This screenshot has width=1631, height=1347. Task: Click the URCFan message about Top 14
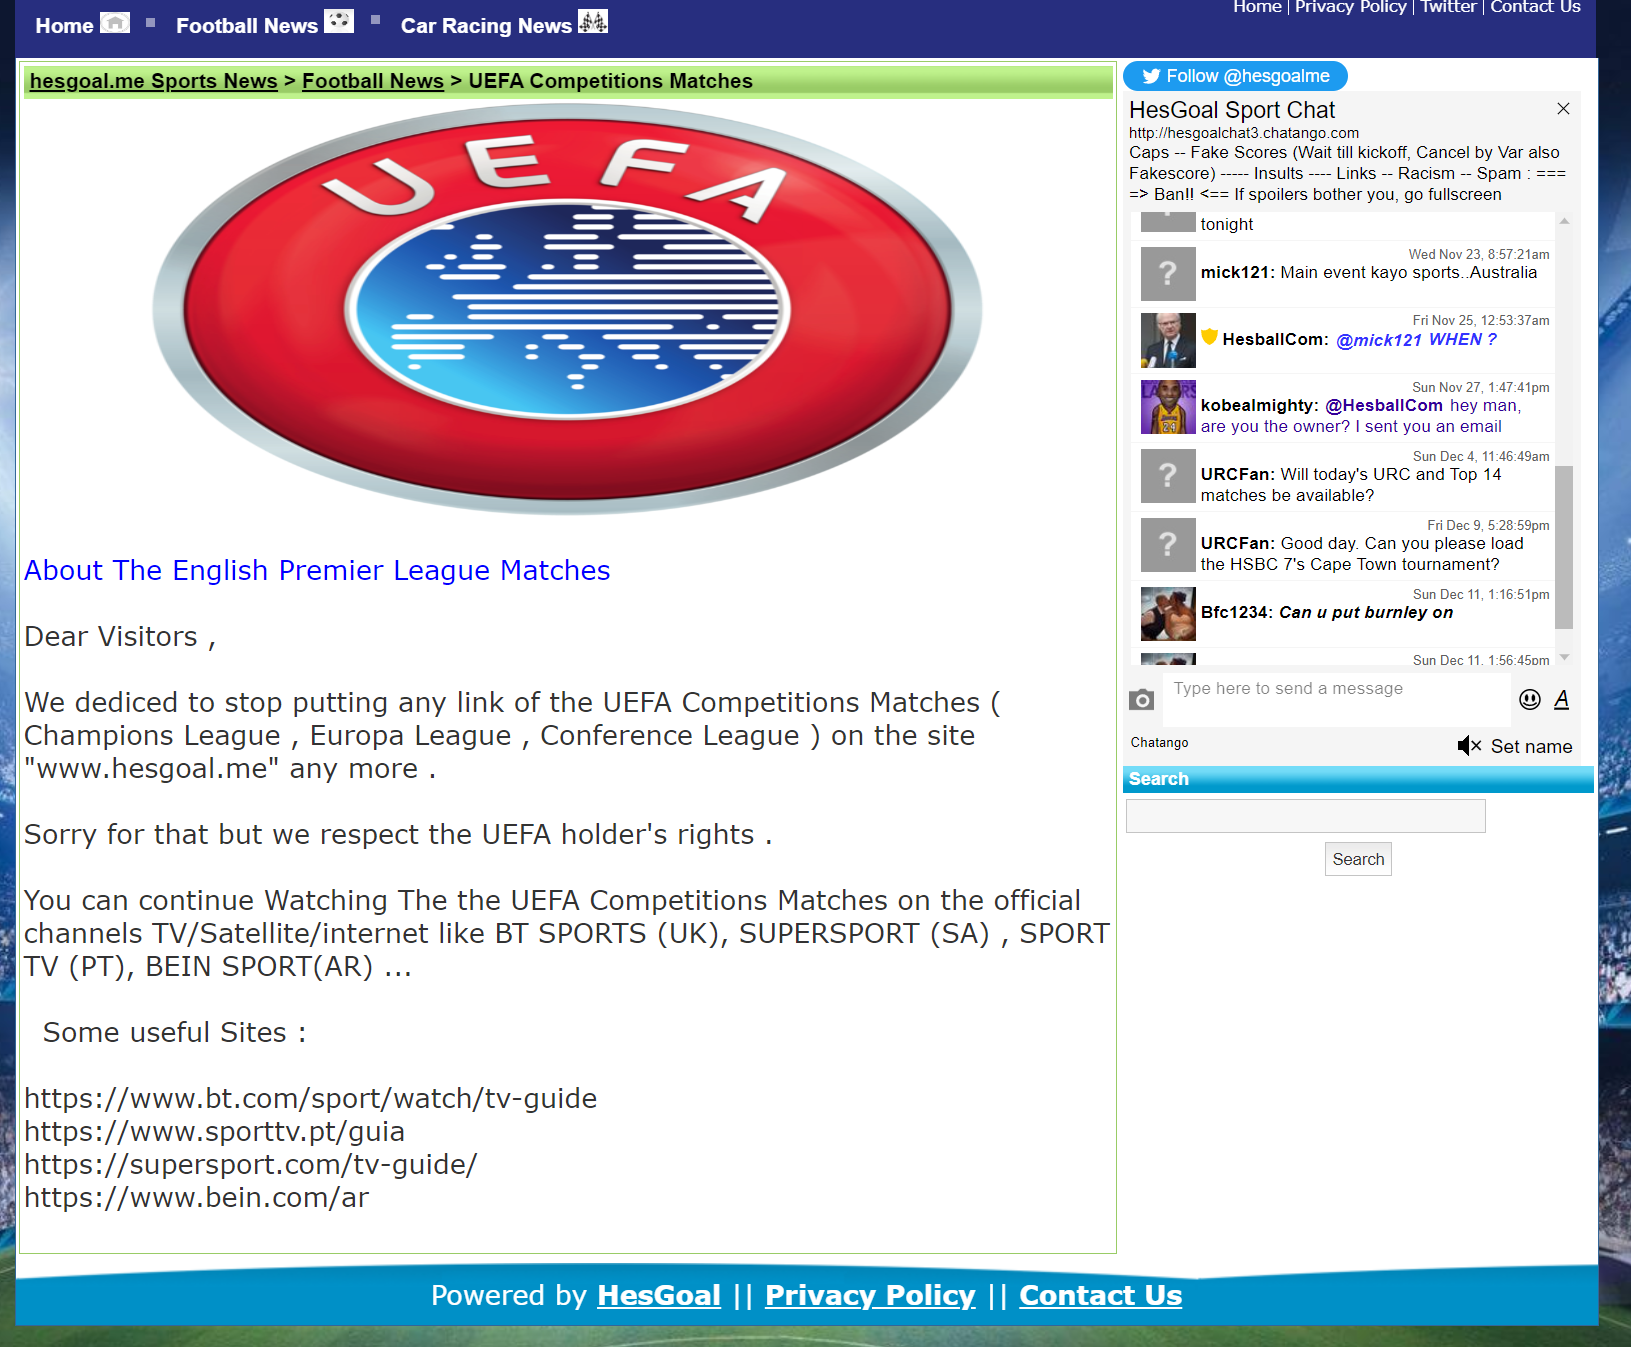coord(1351,485)
